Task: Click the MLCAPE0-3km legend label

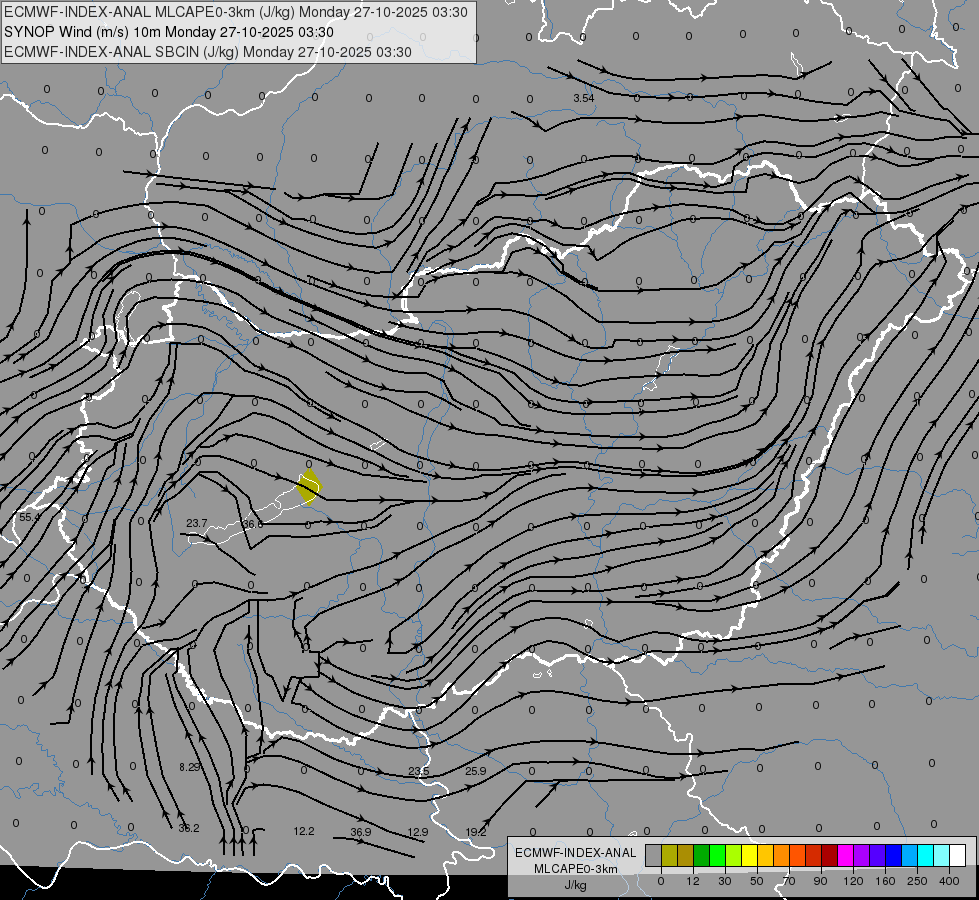Action: click(x=576, y=869)
